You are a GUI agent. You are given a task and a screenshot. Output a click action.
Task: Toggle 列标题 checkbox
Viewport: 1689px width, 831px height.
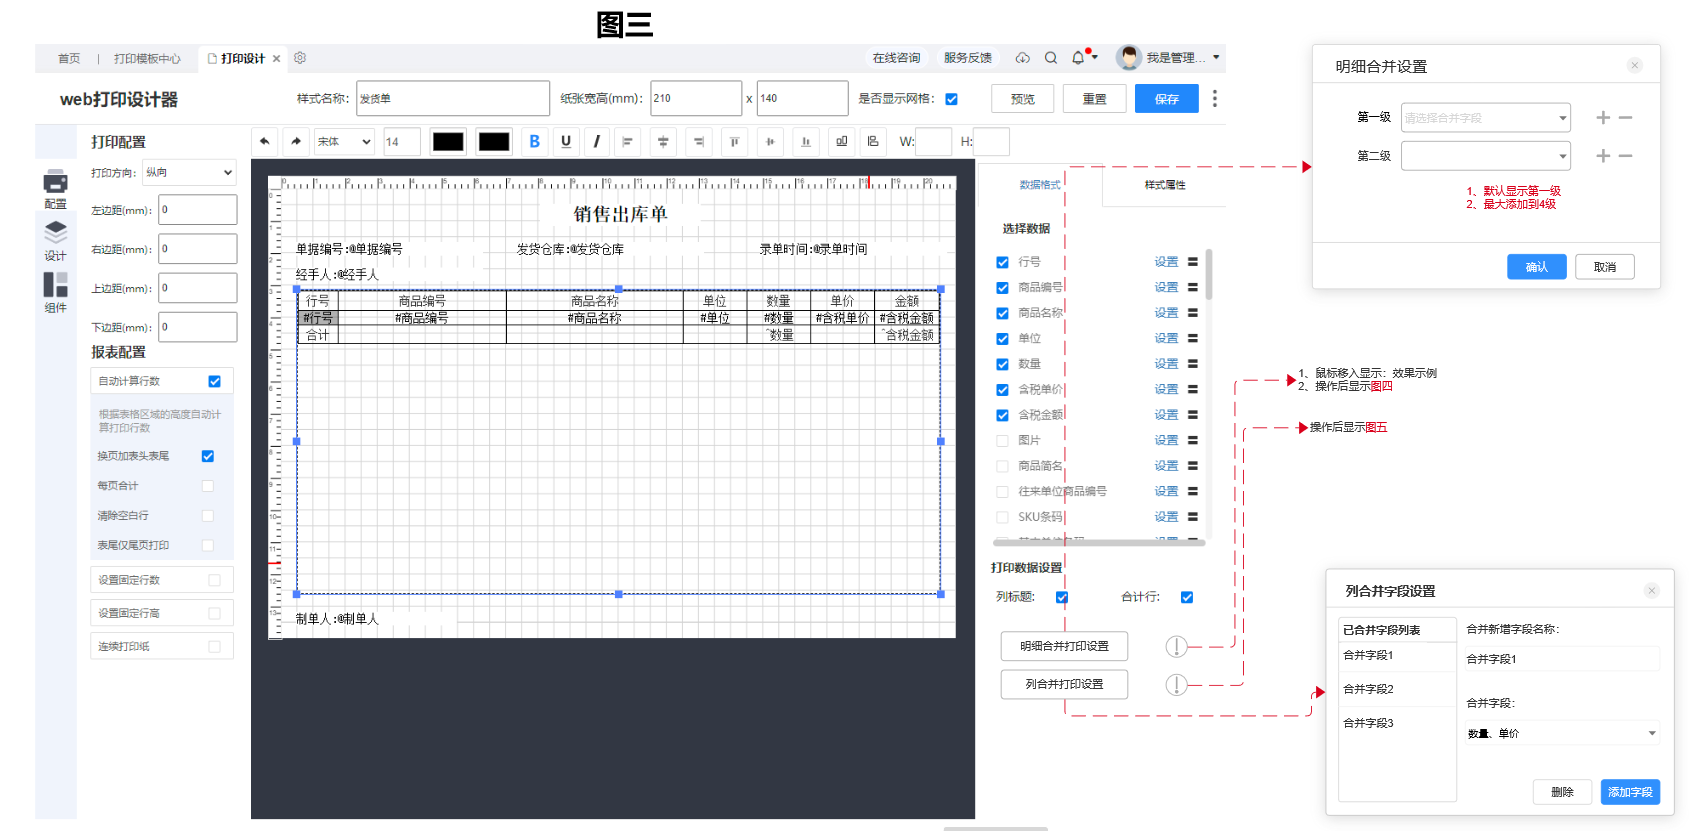(x=1062, y=598)
